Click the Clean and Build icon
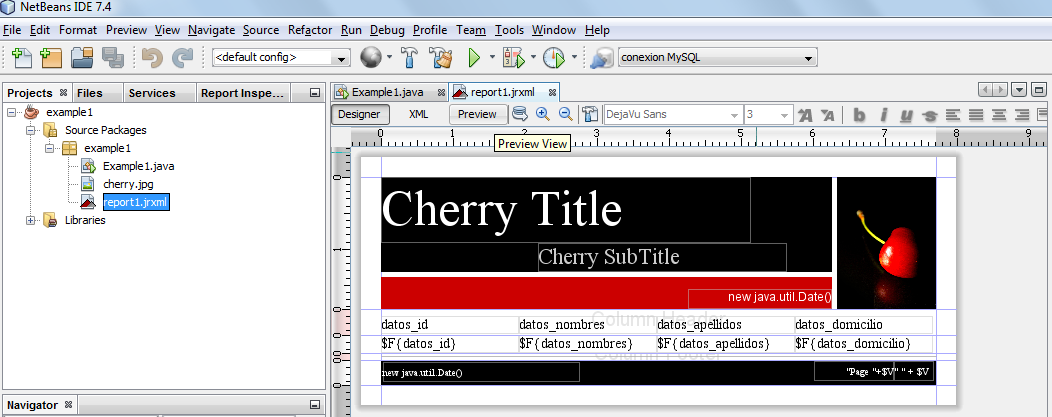Viewport: 1052px width, 417px height. pyautogui.click(x=441, y=58)
